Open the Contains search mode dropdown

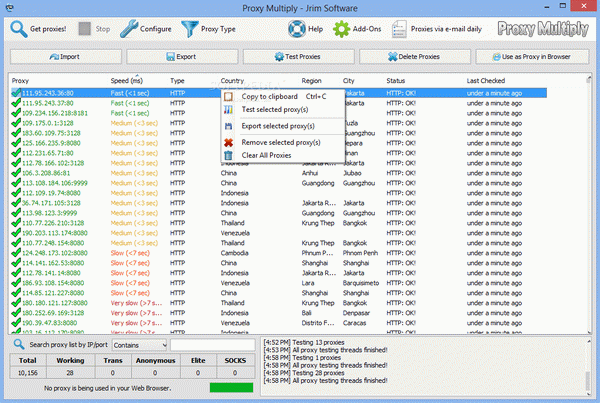(x=140, y=345)
